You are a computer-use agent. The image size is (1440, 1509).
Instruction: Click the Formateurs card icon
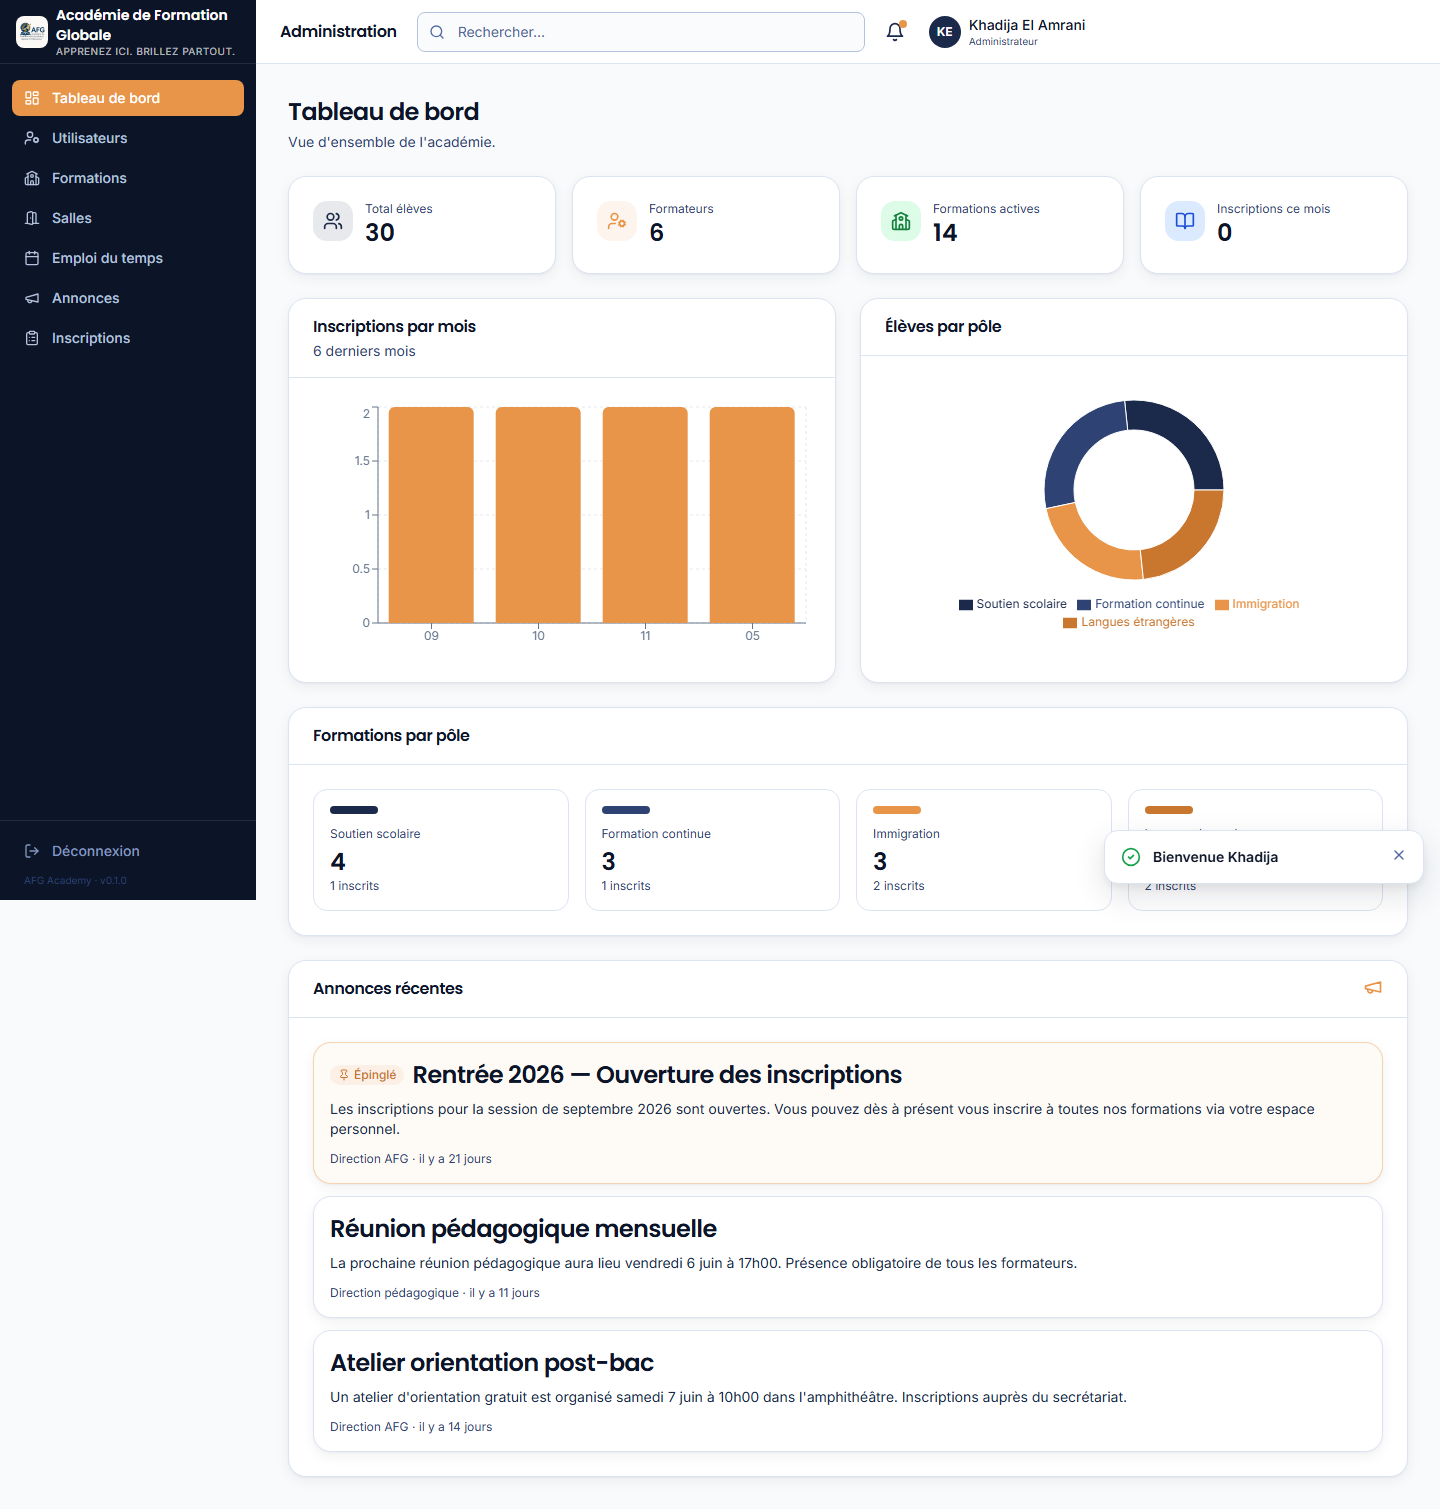point(617,221)
